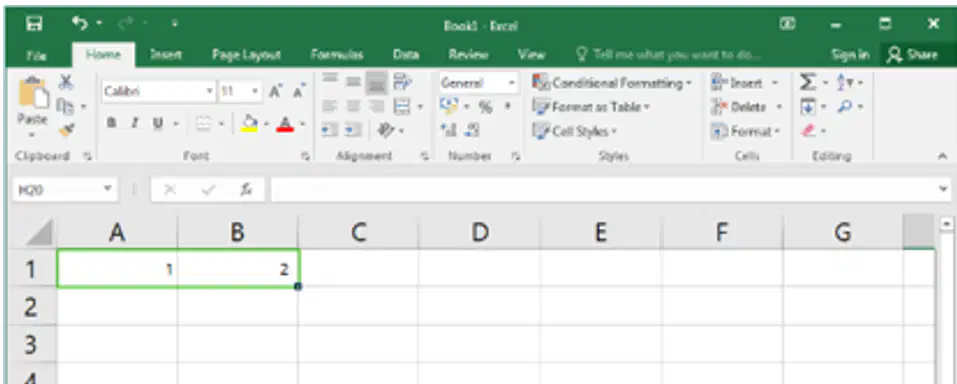
Task: Toggle Bottom Align
Action: [377, 82]
